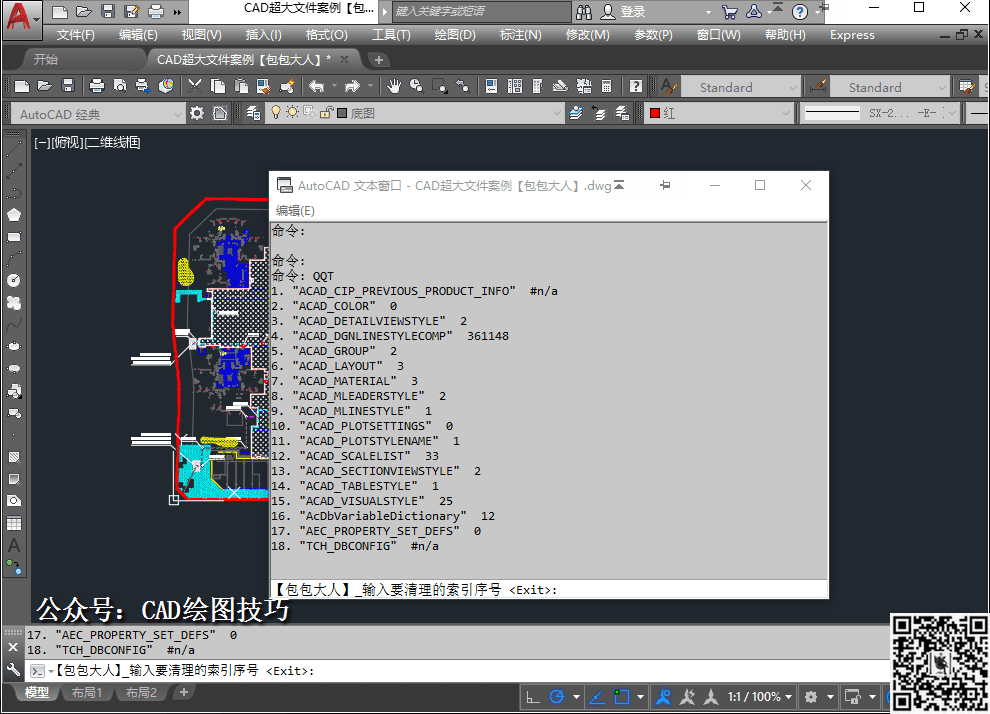Image resolution: width=990 pixels, height=714 pixels.
Task: Open the 底图 layer dropdown
Action: tap(414, 113)
